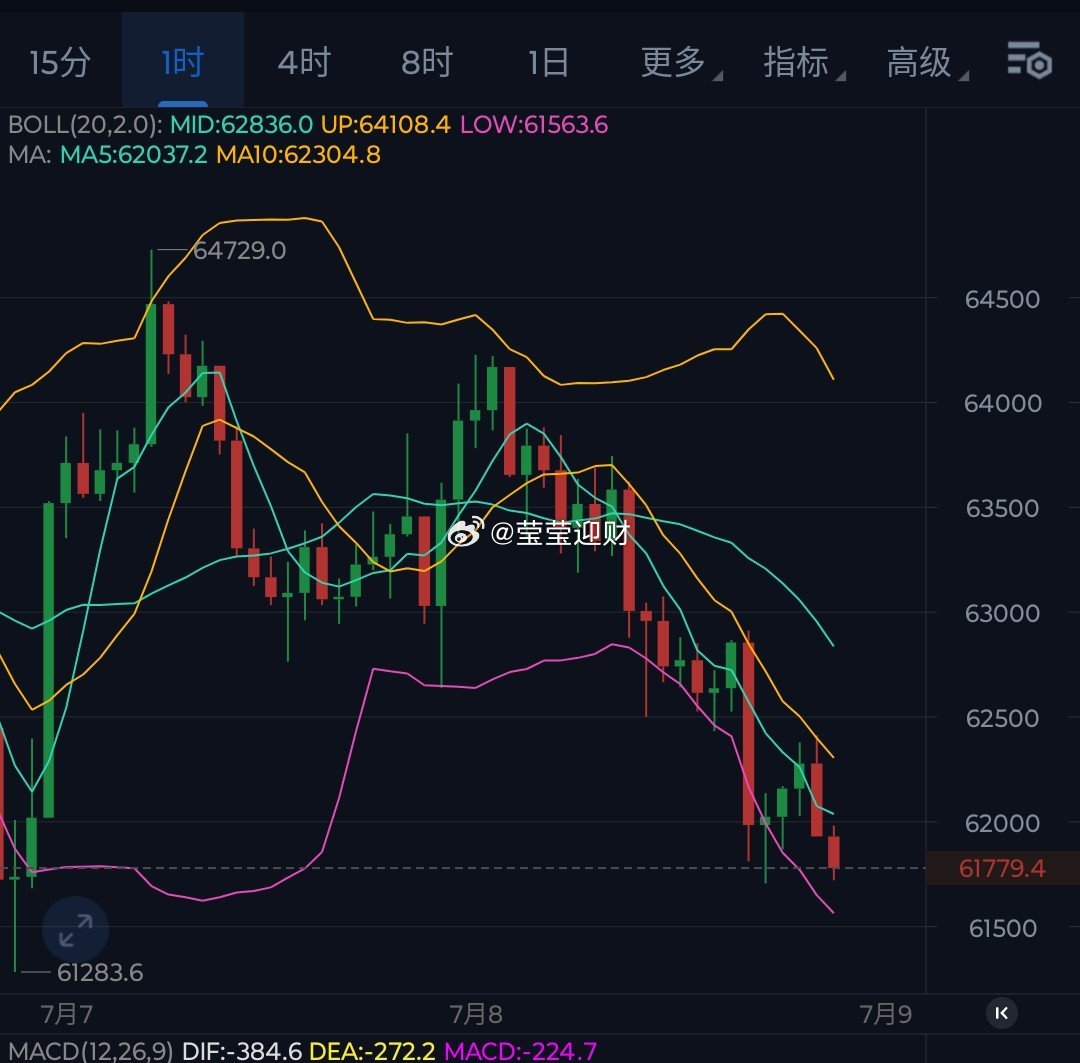Click the 7月7 date axis label
Viewport: 1080px width, 1063px height.
[67, 1014]
